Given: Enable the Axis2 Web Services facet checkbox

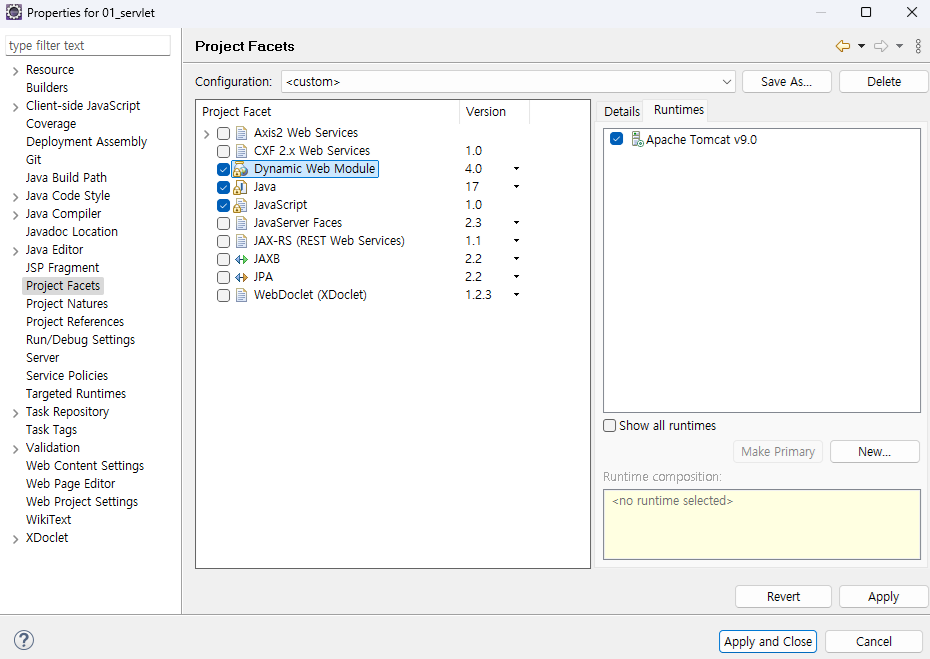Looking at the screenshot, I should click(223, 133).
